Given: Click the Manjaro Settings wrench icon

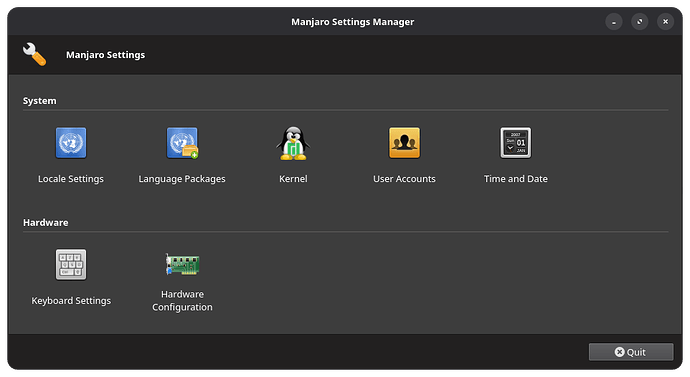Looking at the screenshot, I should tap(34, 54).
